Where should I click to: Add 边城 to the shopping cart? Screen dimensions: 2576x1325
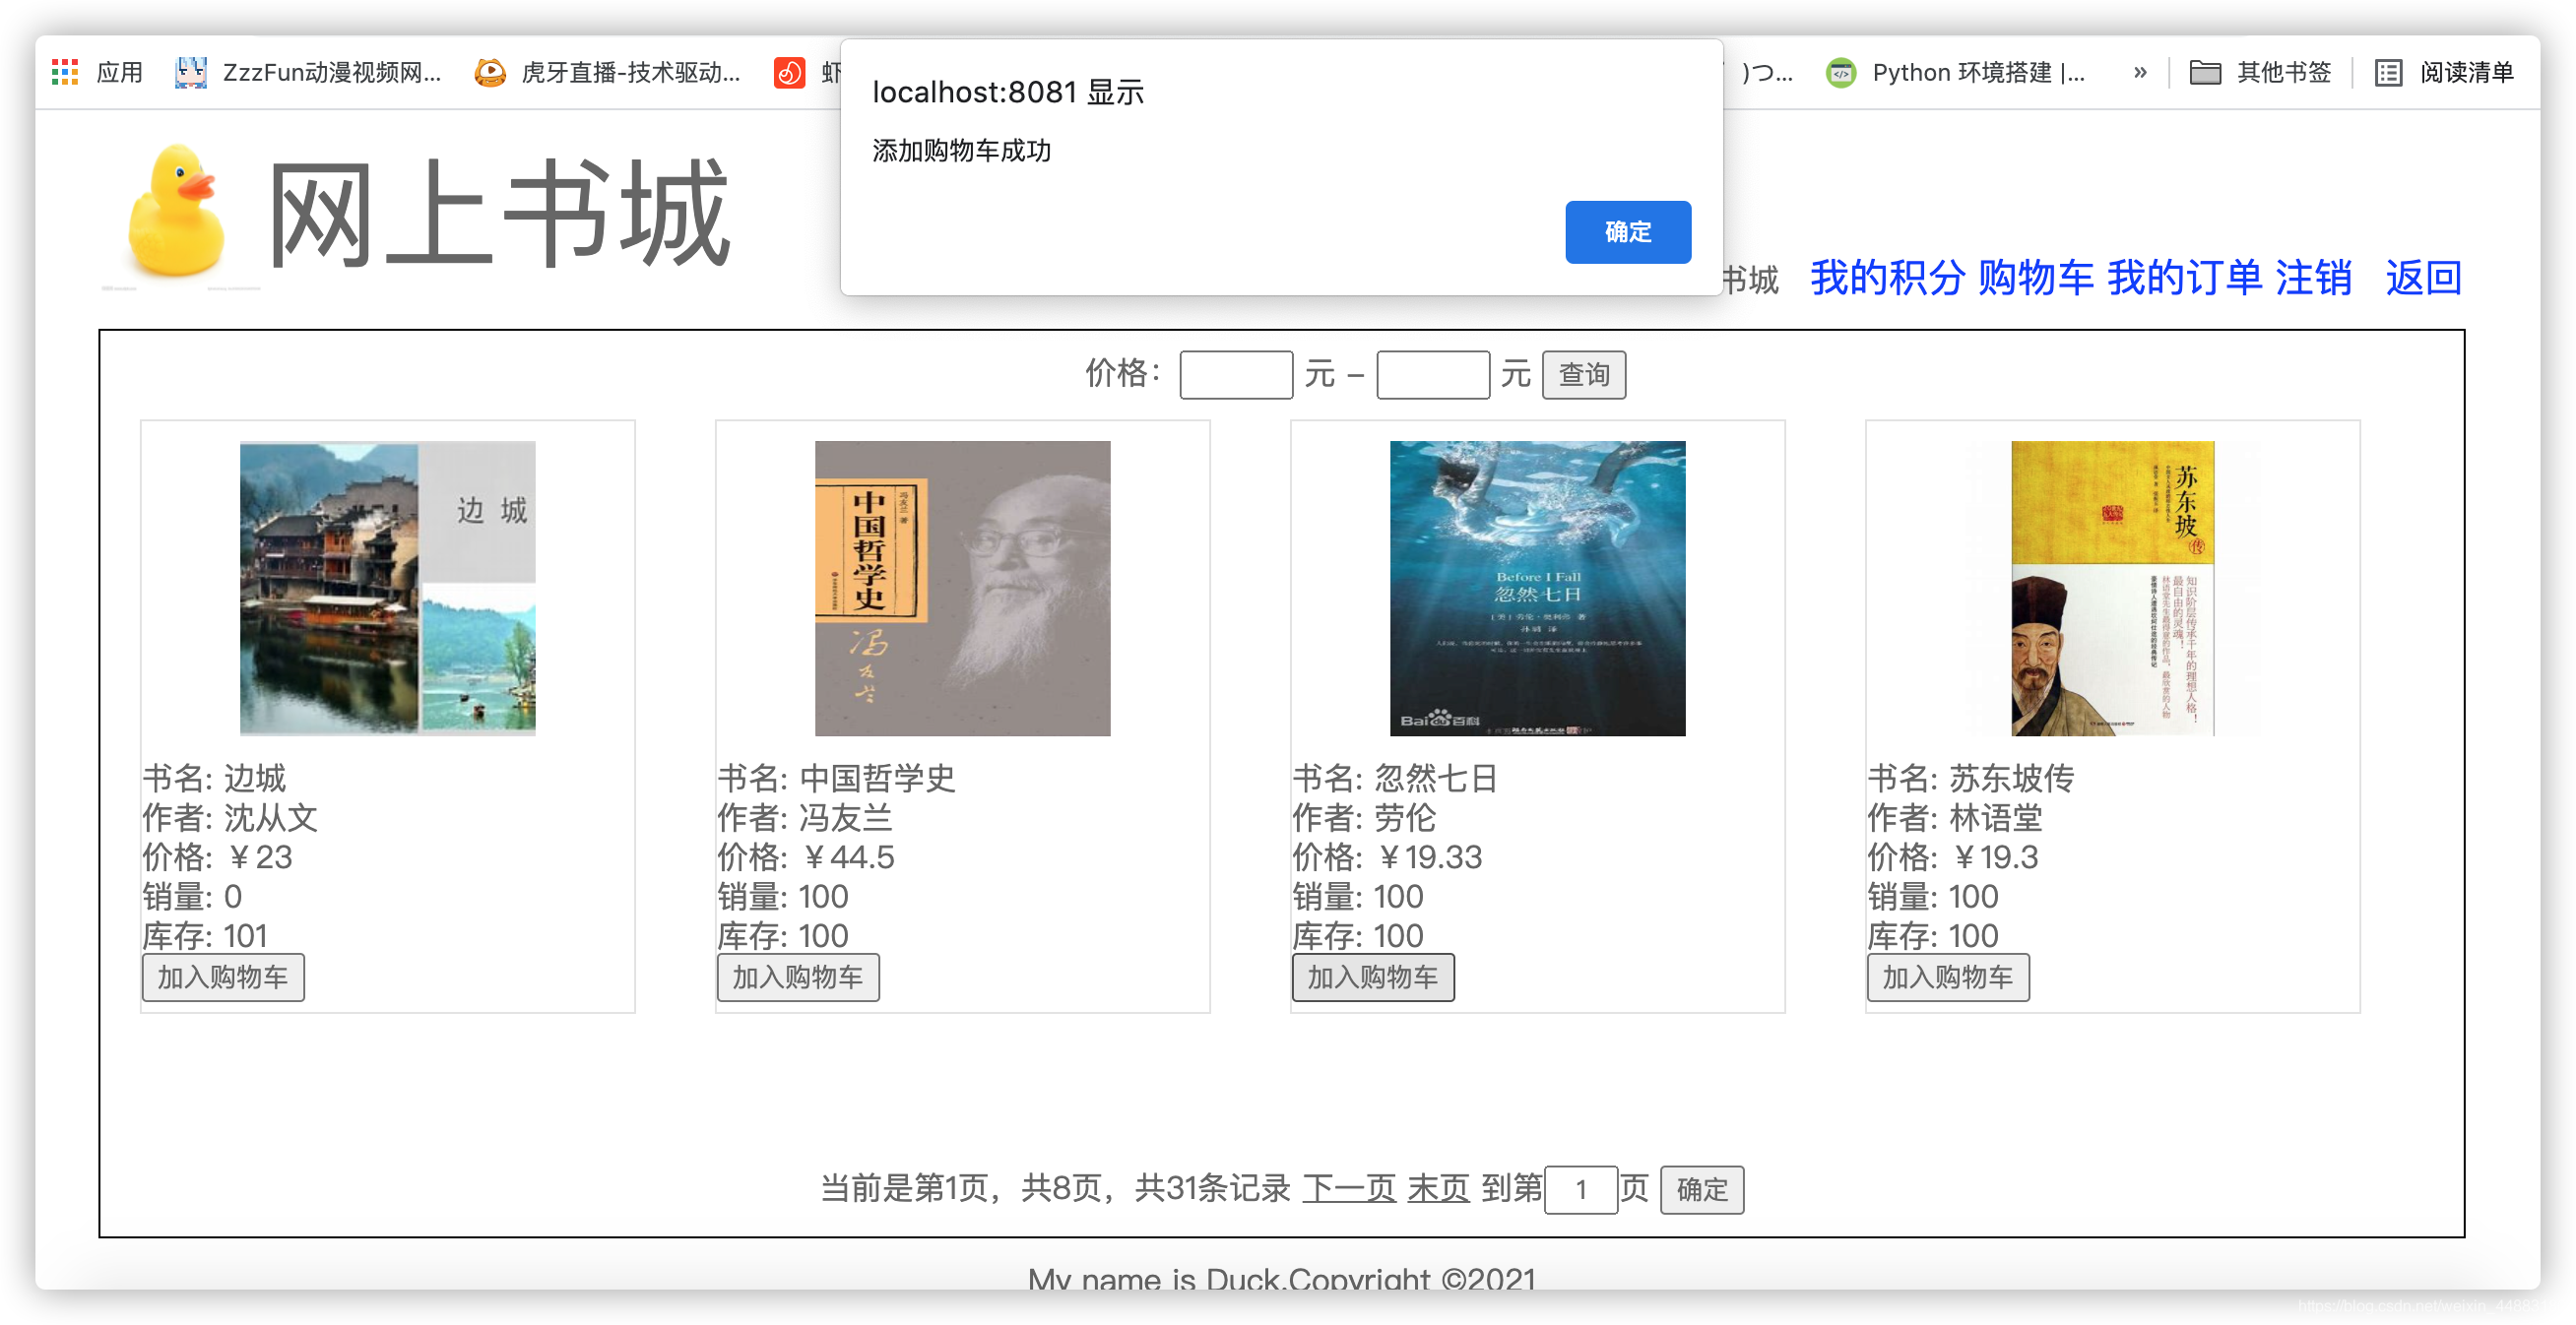tap(223, 977)
